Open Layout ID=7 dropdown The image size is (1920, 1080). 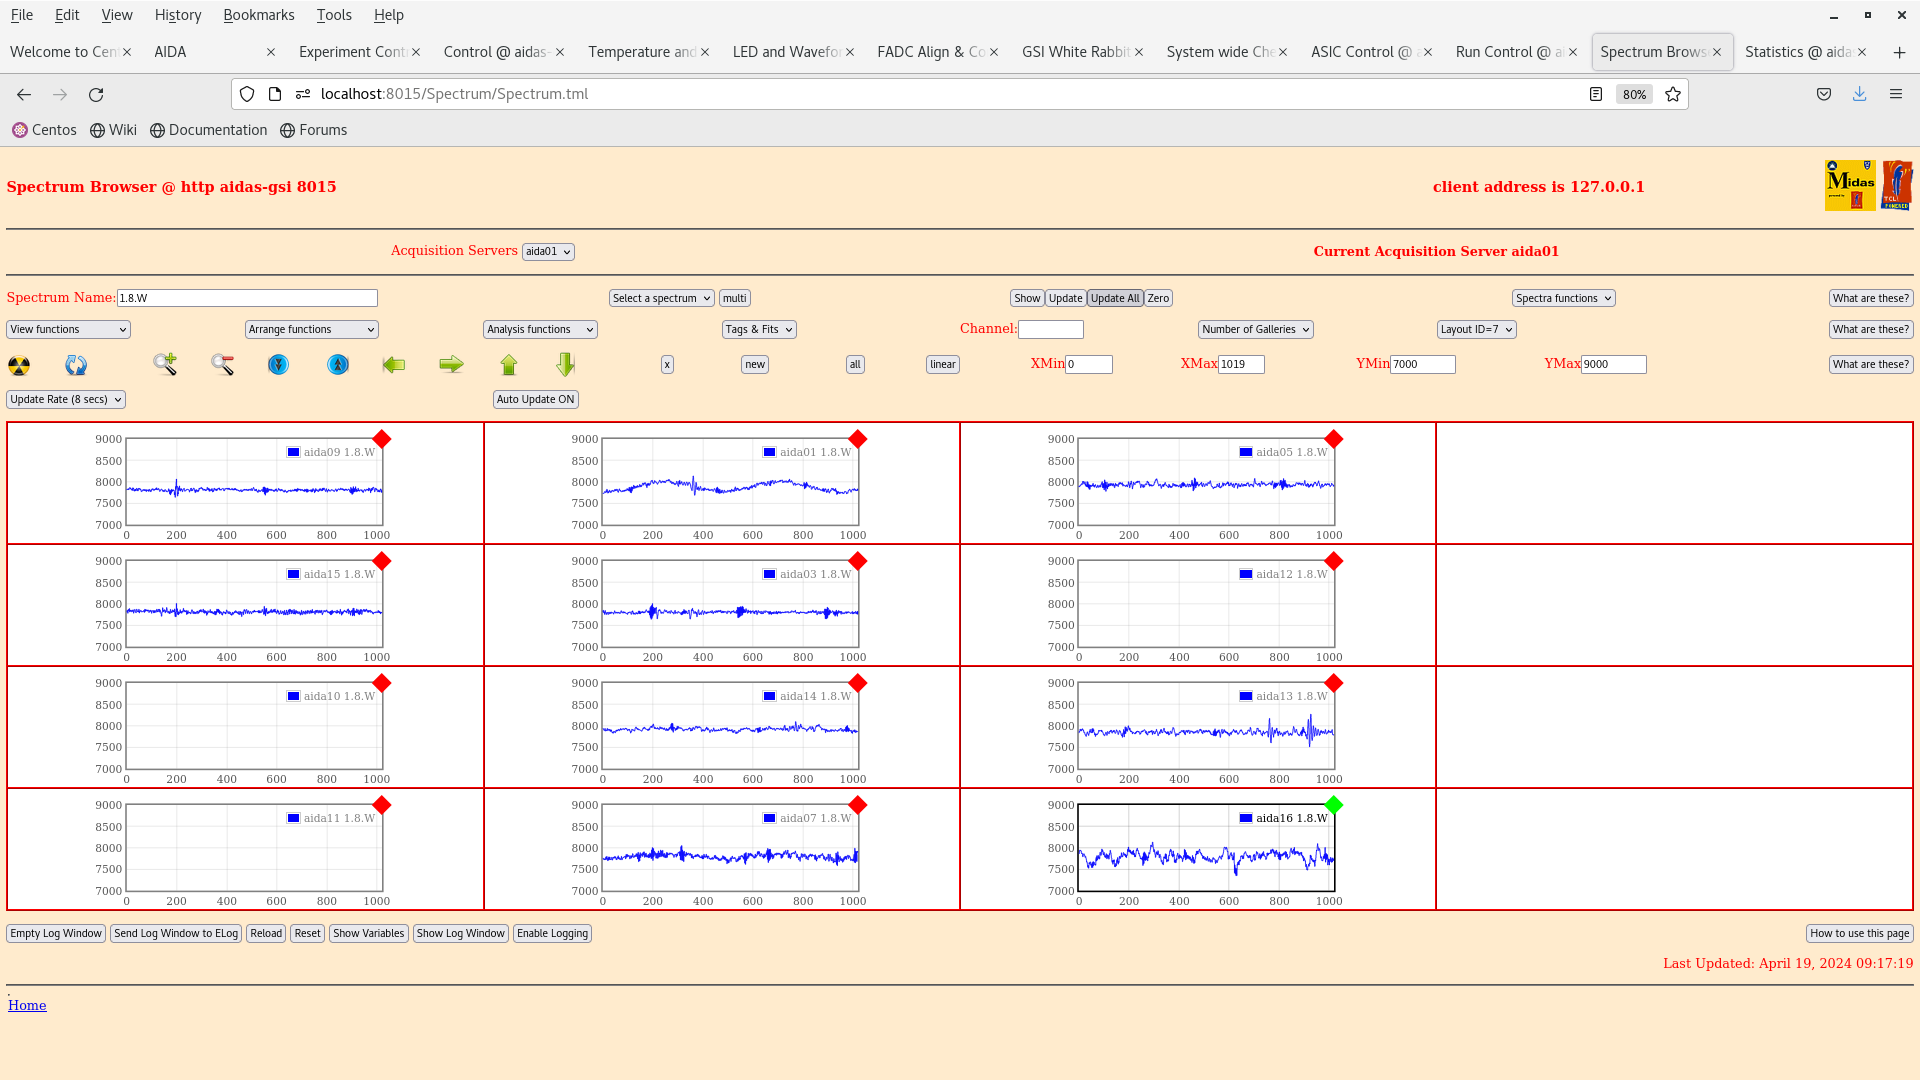pyautogui.click(x=1477, y=329)
